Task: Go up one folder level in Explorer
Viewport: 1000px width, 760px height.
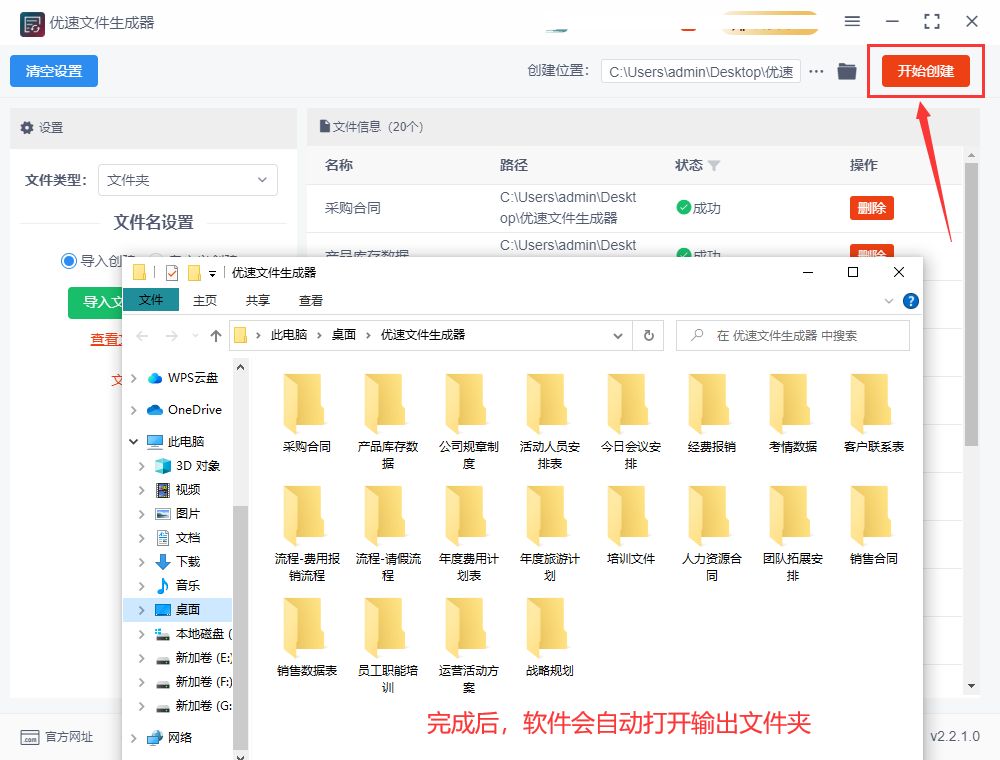Action: coord(216,335)
